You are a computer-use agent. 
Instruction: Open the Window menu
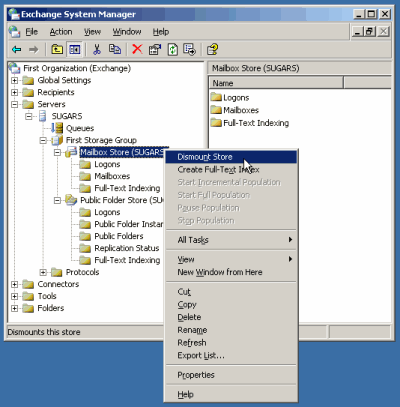(x=127, y=32)
